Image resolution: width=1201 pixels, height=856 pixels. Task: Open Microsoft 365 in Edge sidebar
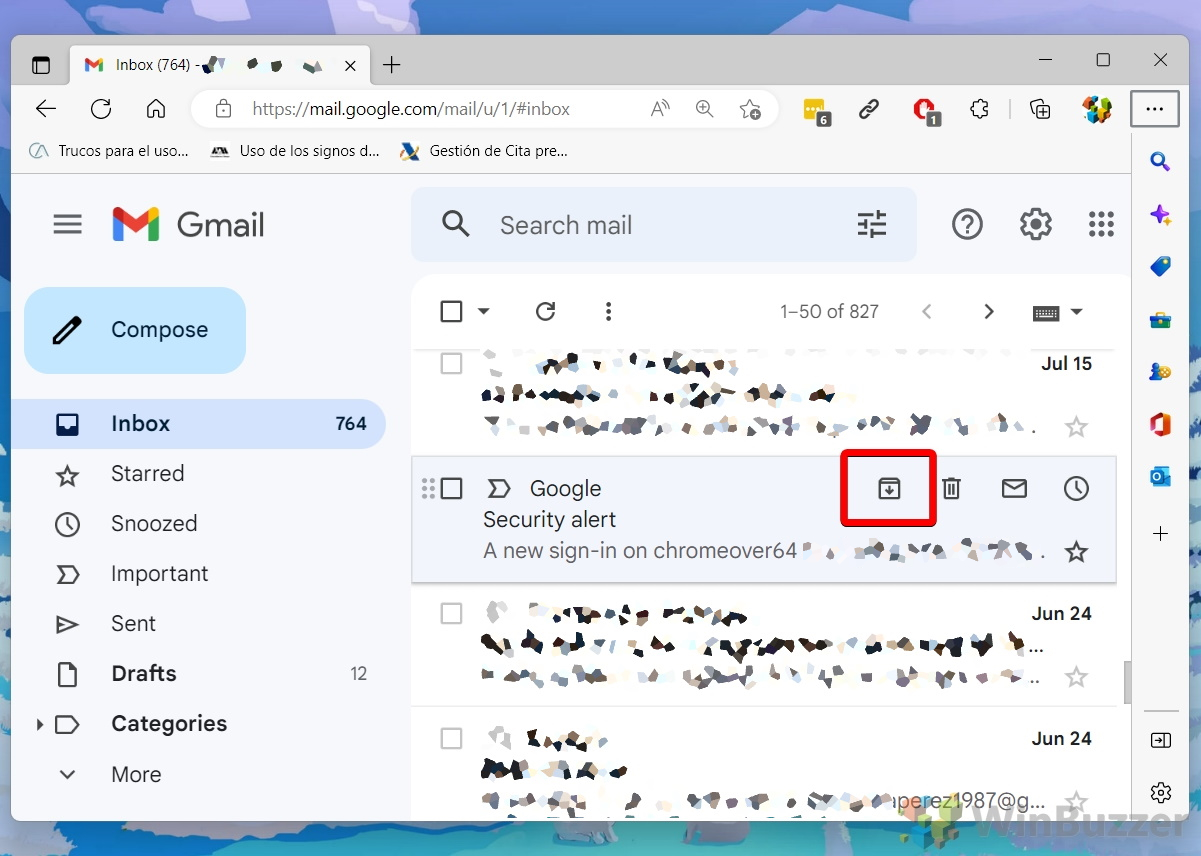[1160, 424]
